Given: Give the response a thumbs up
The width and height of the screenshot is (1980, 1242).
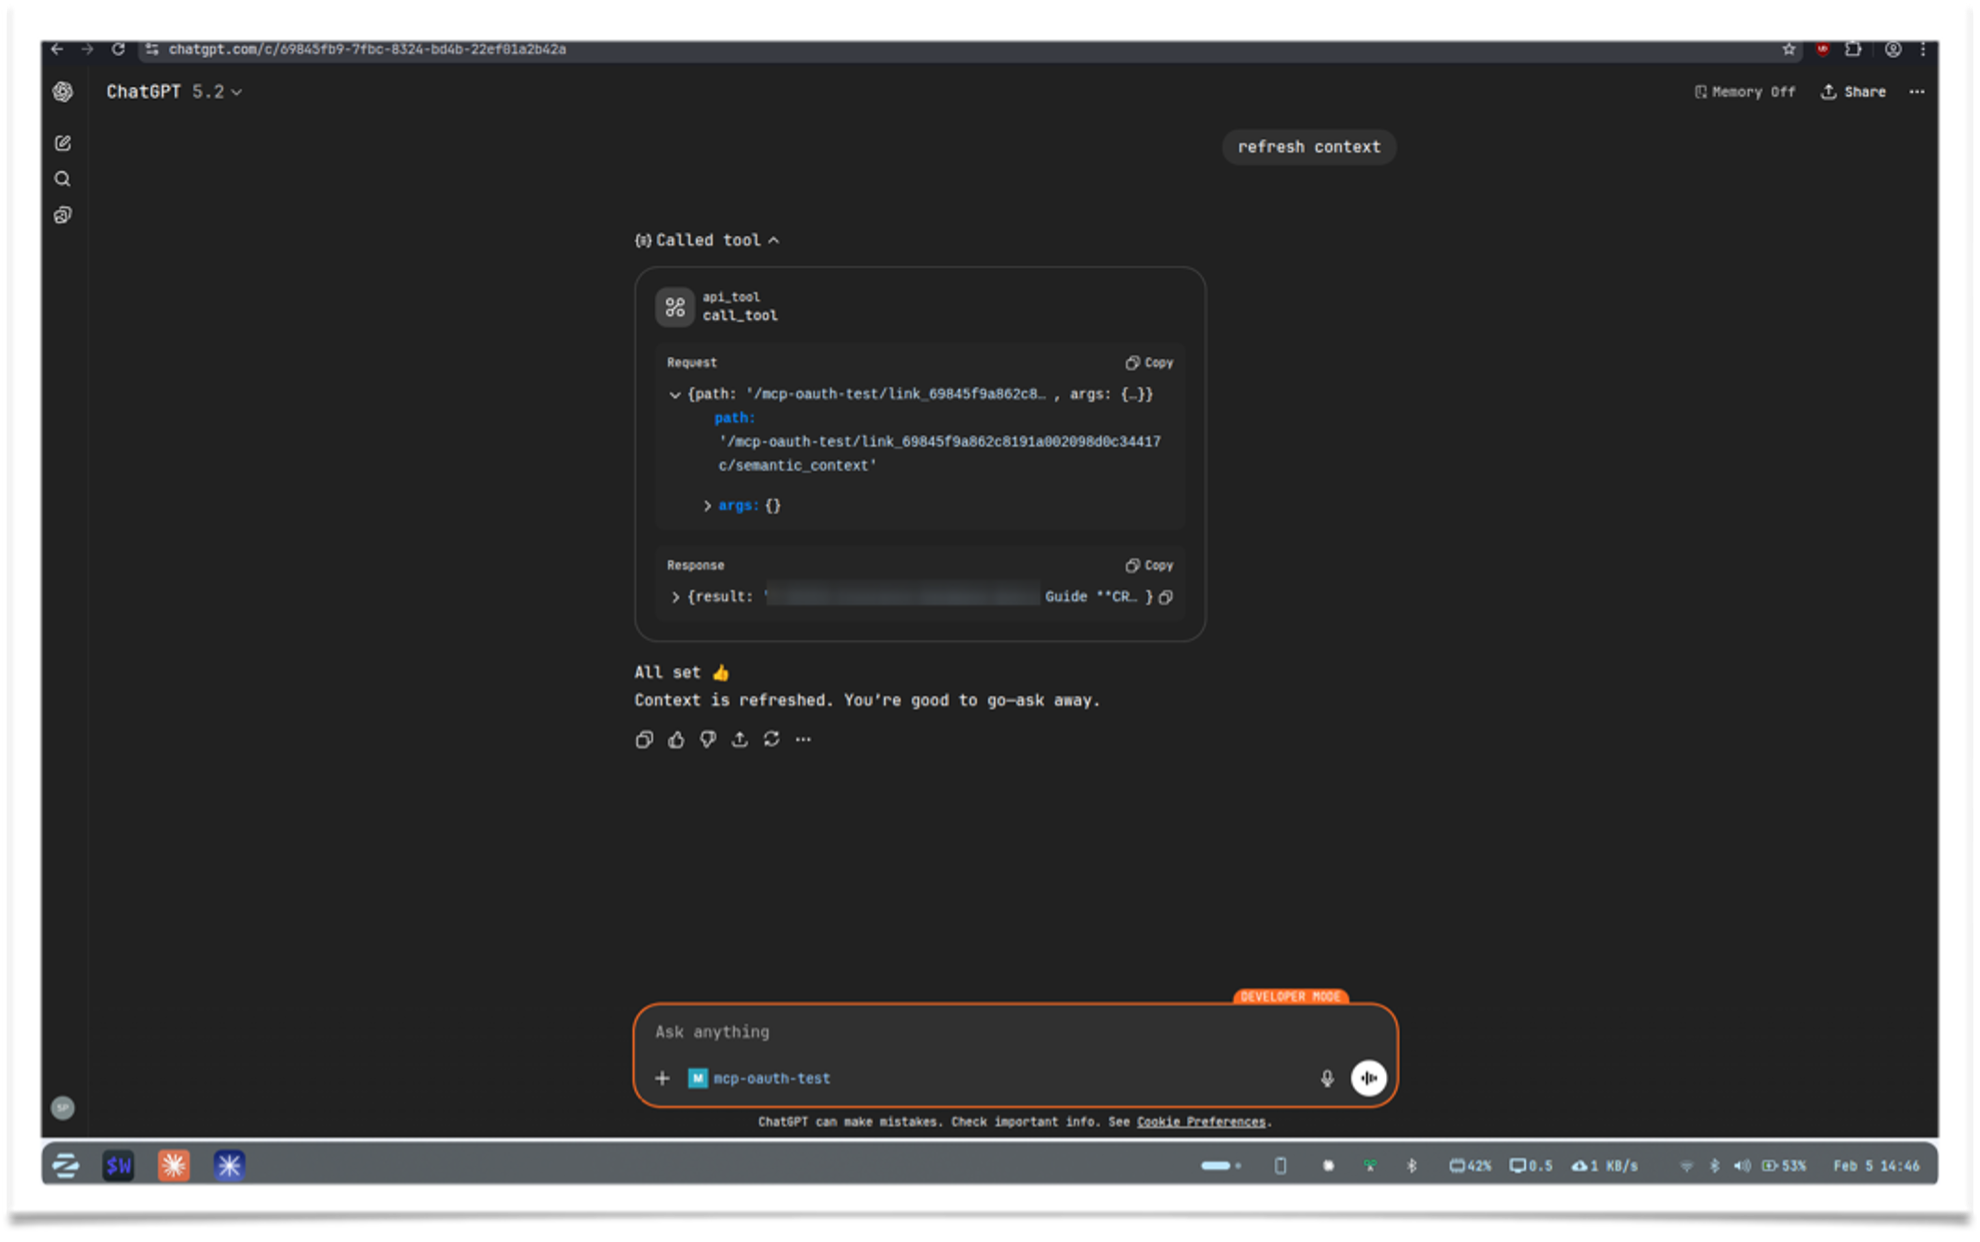Looking at the screenshot, I should [676, 739].
